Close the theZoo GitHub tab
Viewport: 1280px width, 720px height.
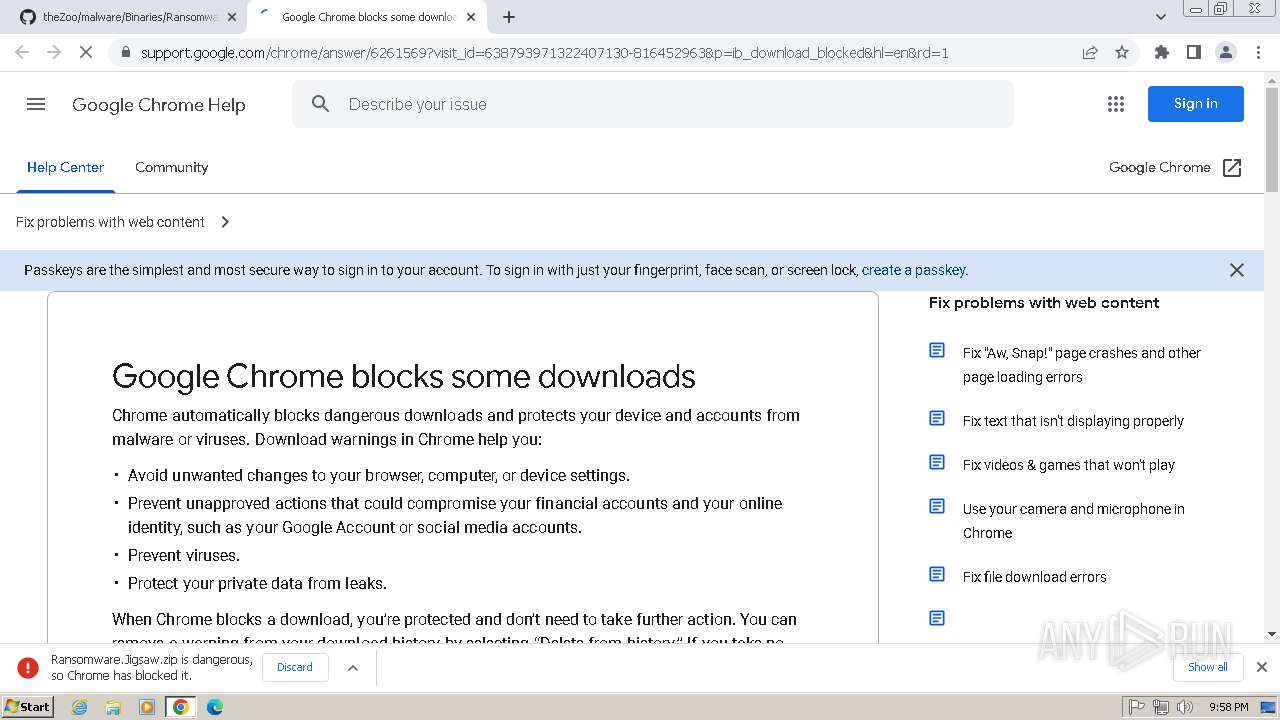[x=232, y=17]
